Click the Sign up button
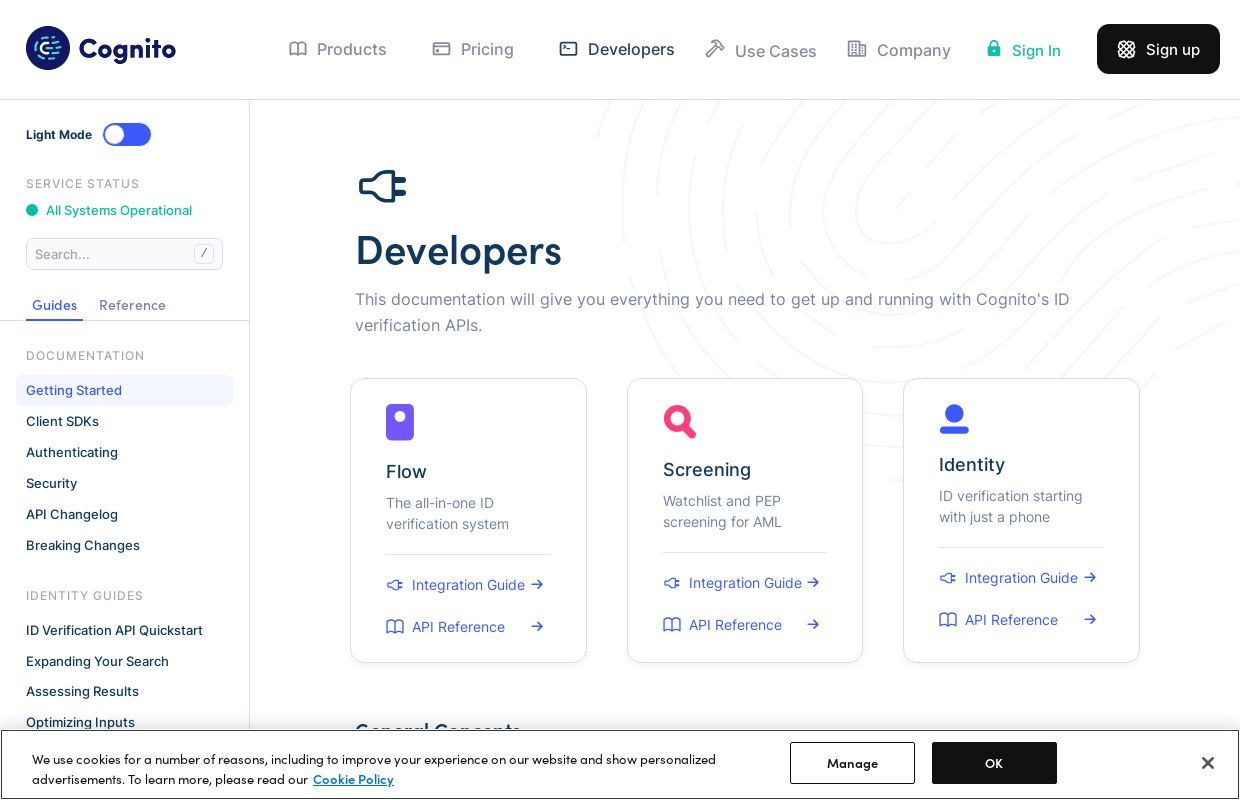The width and height of the screenshot is (1240, 800). 1158,49
